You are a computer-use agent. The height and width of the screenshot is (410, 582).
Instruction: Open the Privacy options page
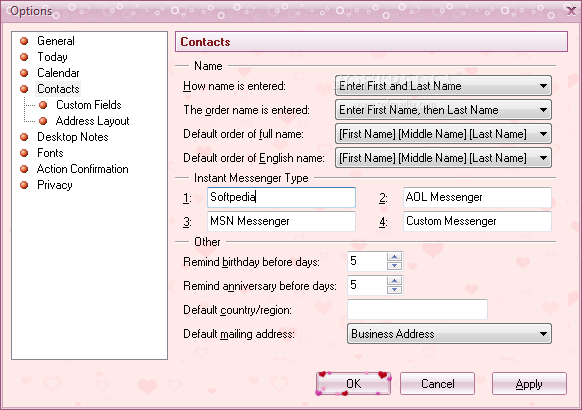55,185
